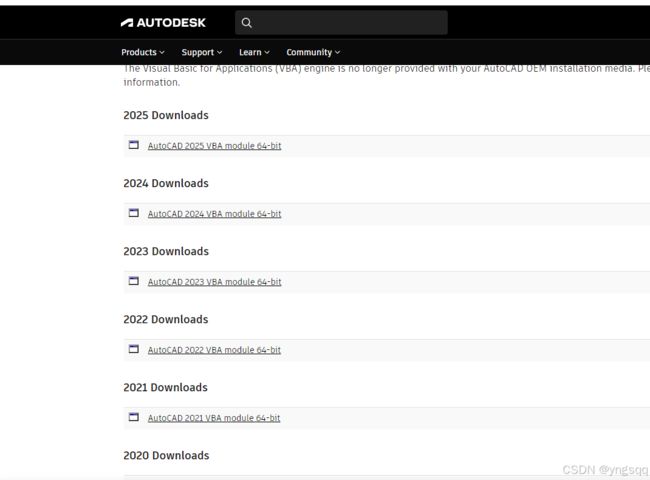The width and height of the screenshot is (650, 480).
Task: Expand the Products dropdown menu
Action: tap(143, 52)
